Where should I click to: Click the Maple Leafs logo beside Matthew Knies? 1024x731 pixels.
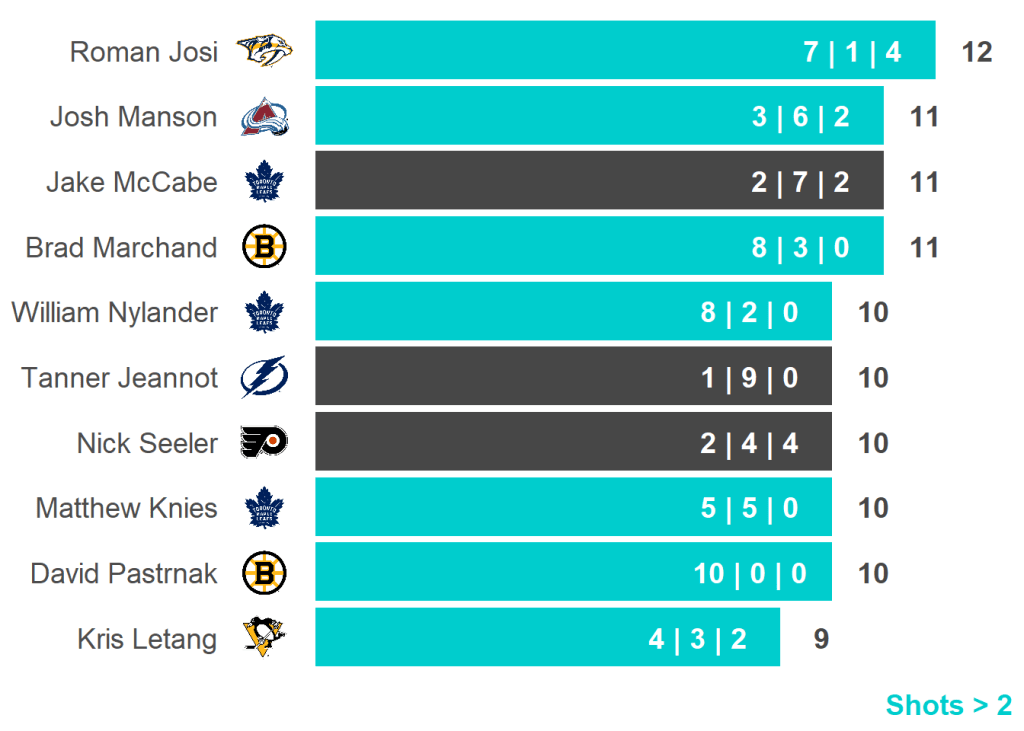pyautogui.click(x=265, y=508)
